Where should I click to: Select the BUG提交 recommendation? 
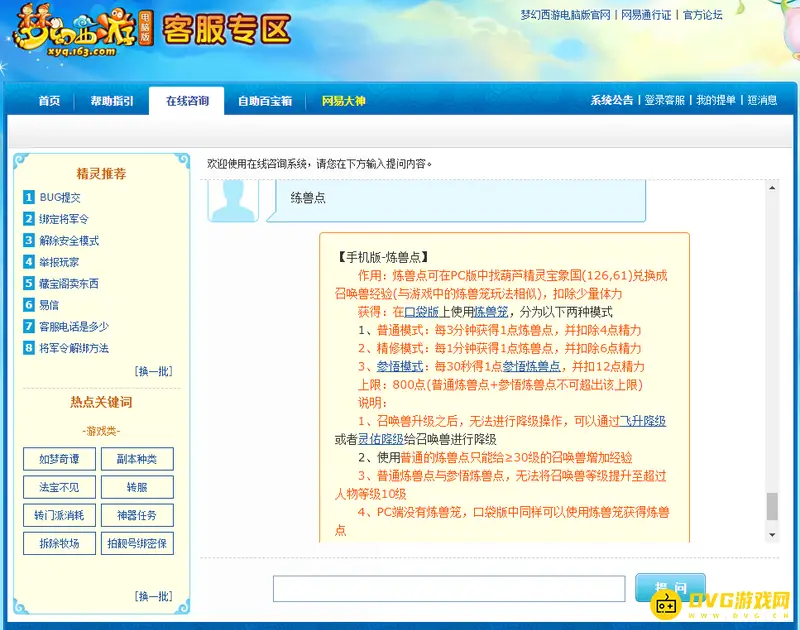pyautogui.click(x=60, y=197)
